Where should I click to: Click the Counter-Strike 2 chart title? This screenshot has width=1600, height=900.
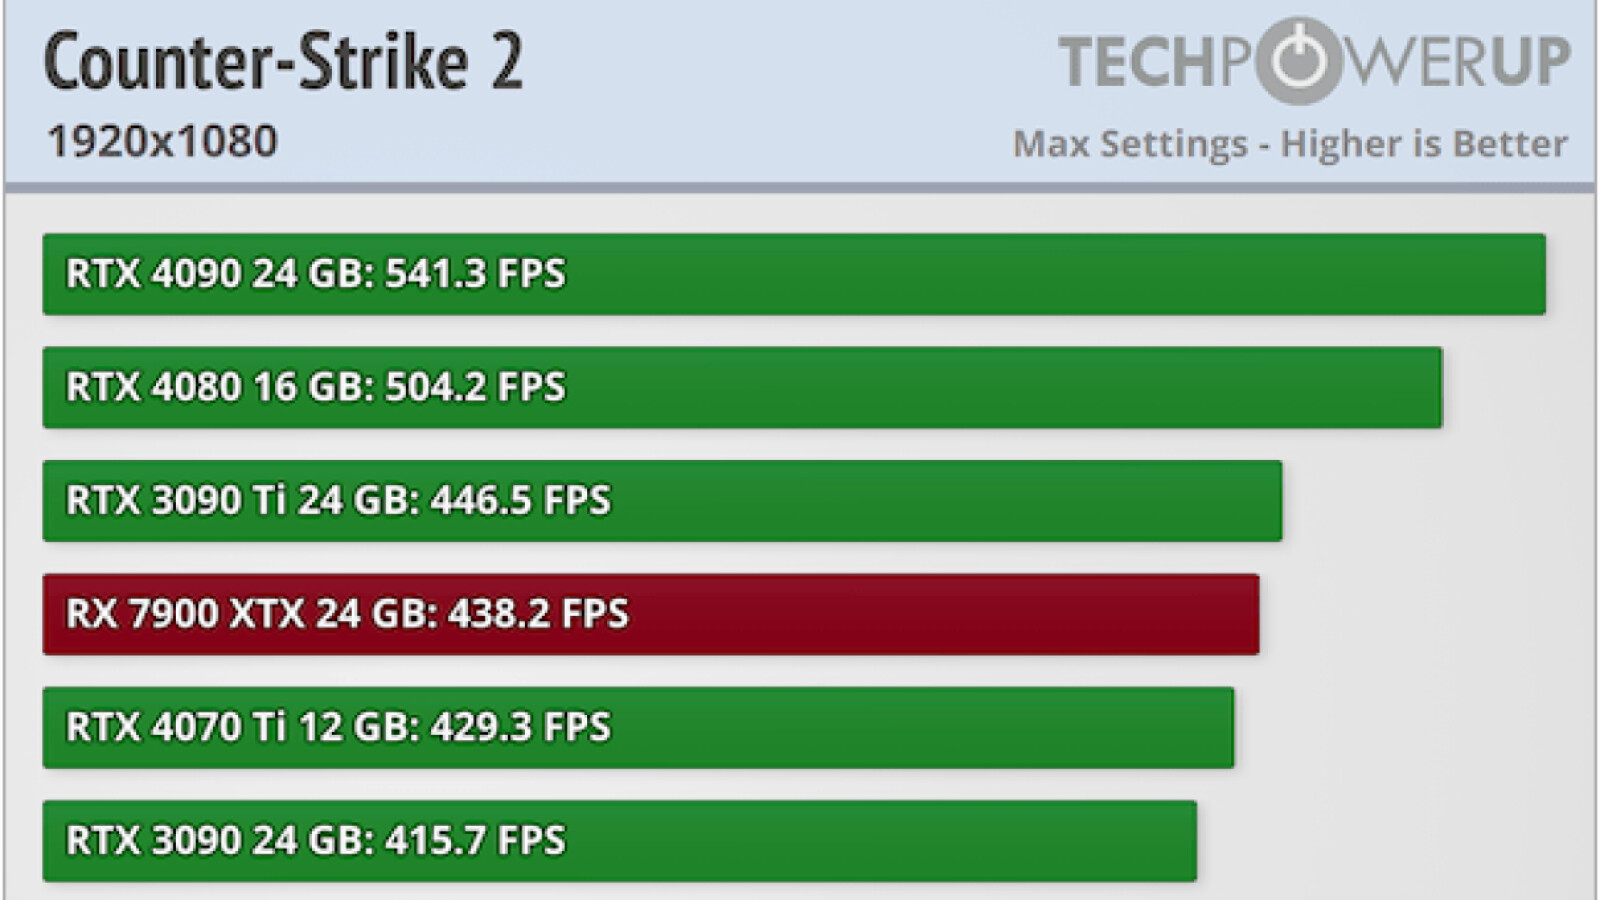click(x=283, y=62)
